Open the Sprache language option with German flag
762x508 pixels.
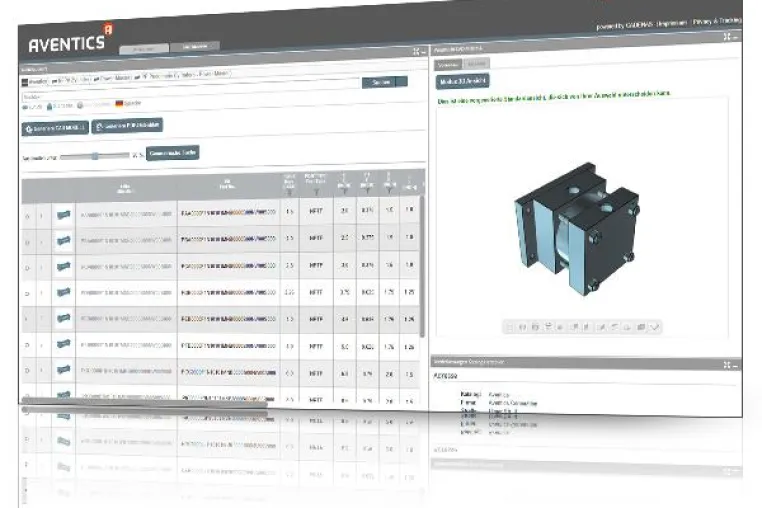(x=128, y=103)
